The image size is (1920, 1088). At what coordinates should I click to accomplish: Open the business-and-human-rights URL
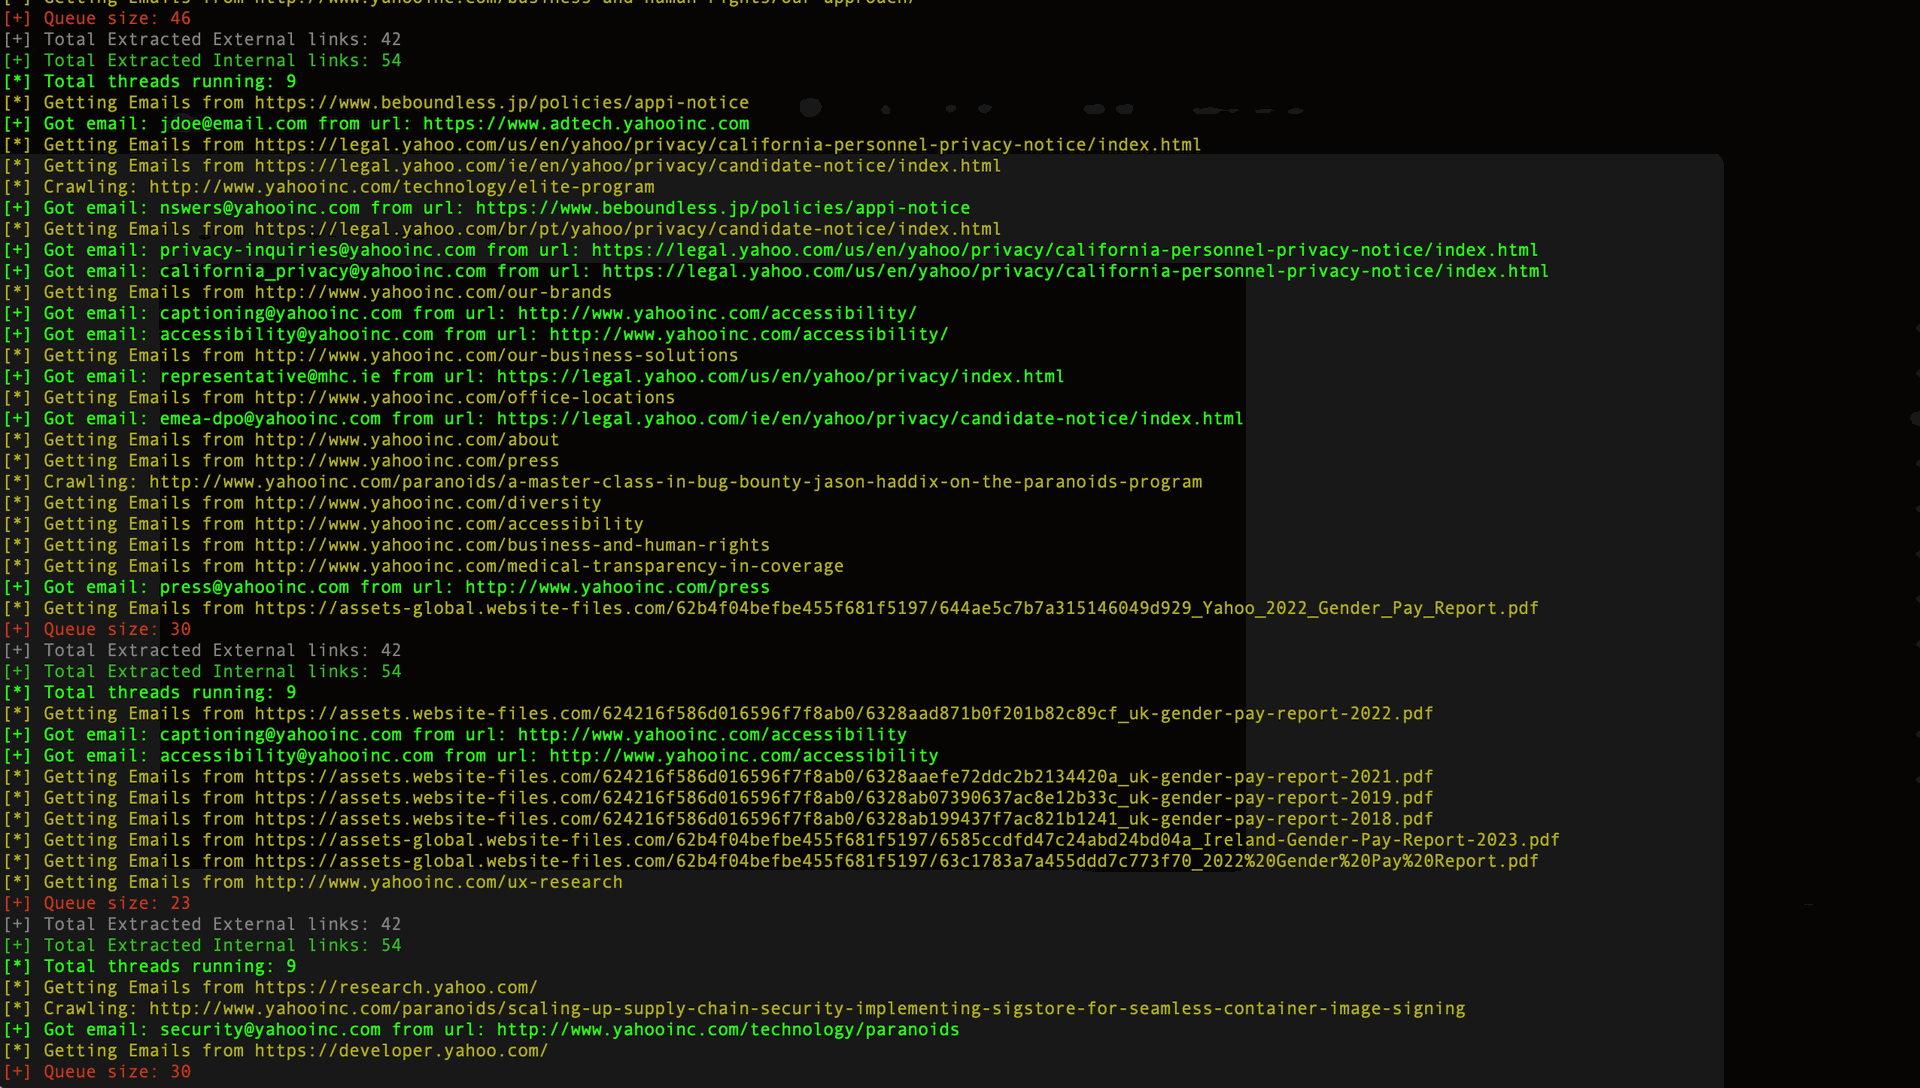tap(512, 546)
